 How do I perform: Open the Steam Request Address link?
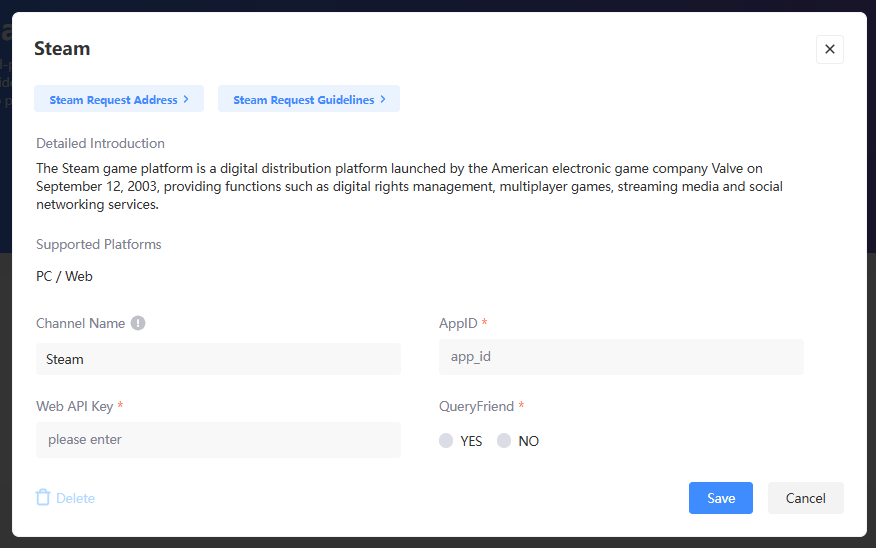[113, 99]
